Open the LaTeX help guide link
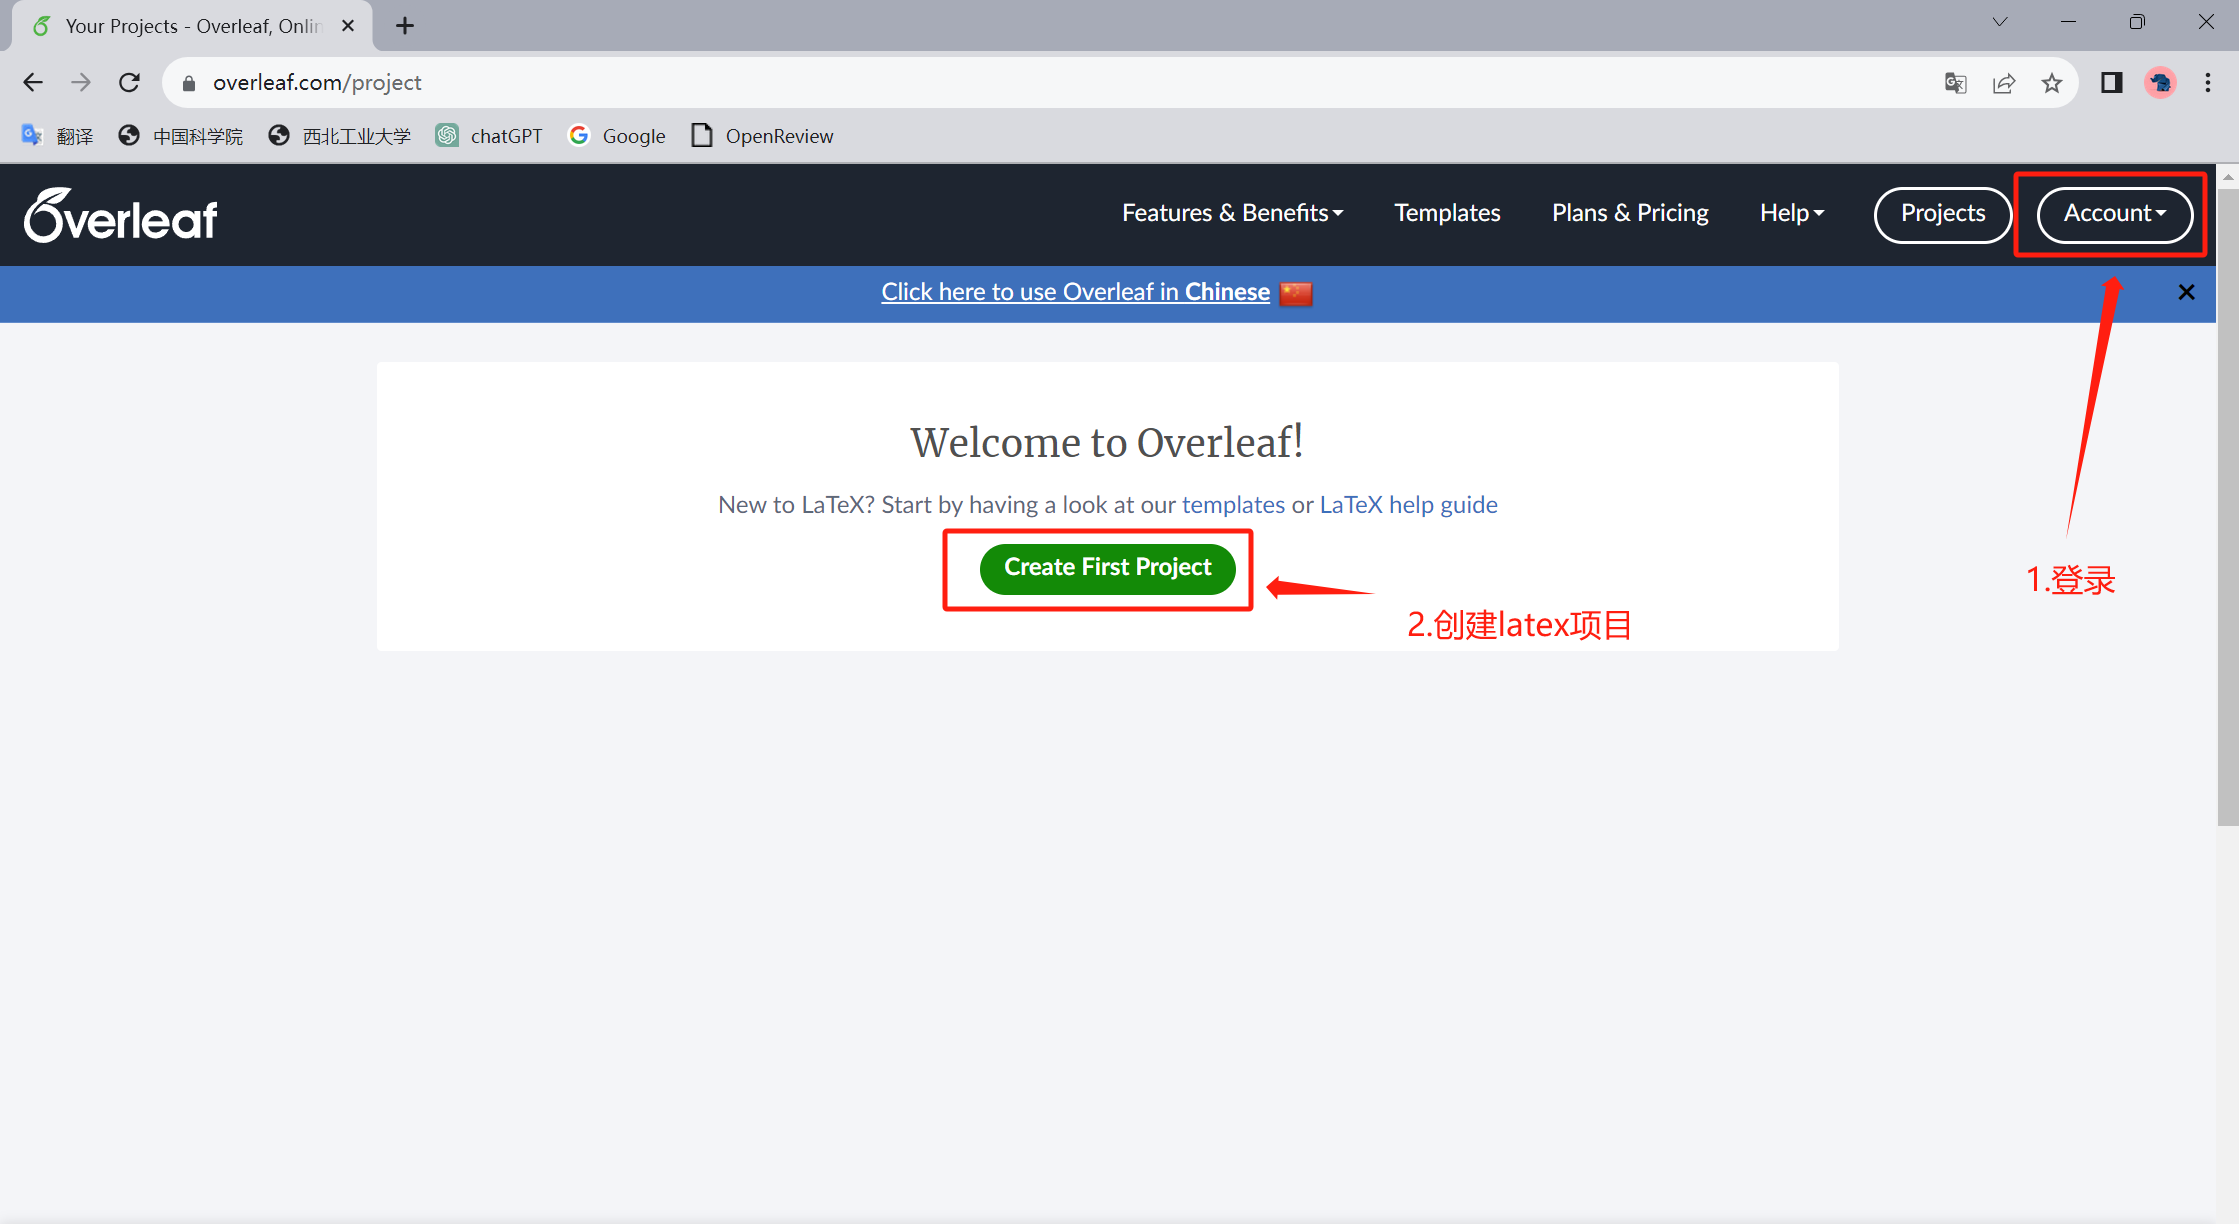Screen dimensions: 2239x1224 (x=1408, y=505)
